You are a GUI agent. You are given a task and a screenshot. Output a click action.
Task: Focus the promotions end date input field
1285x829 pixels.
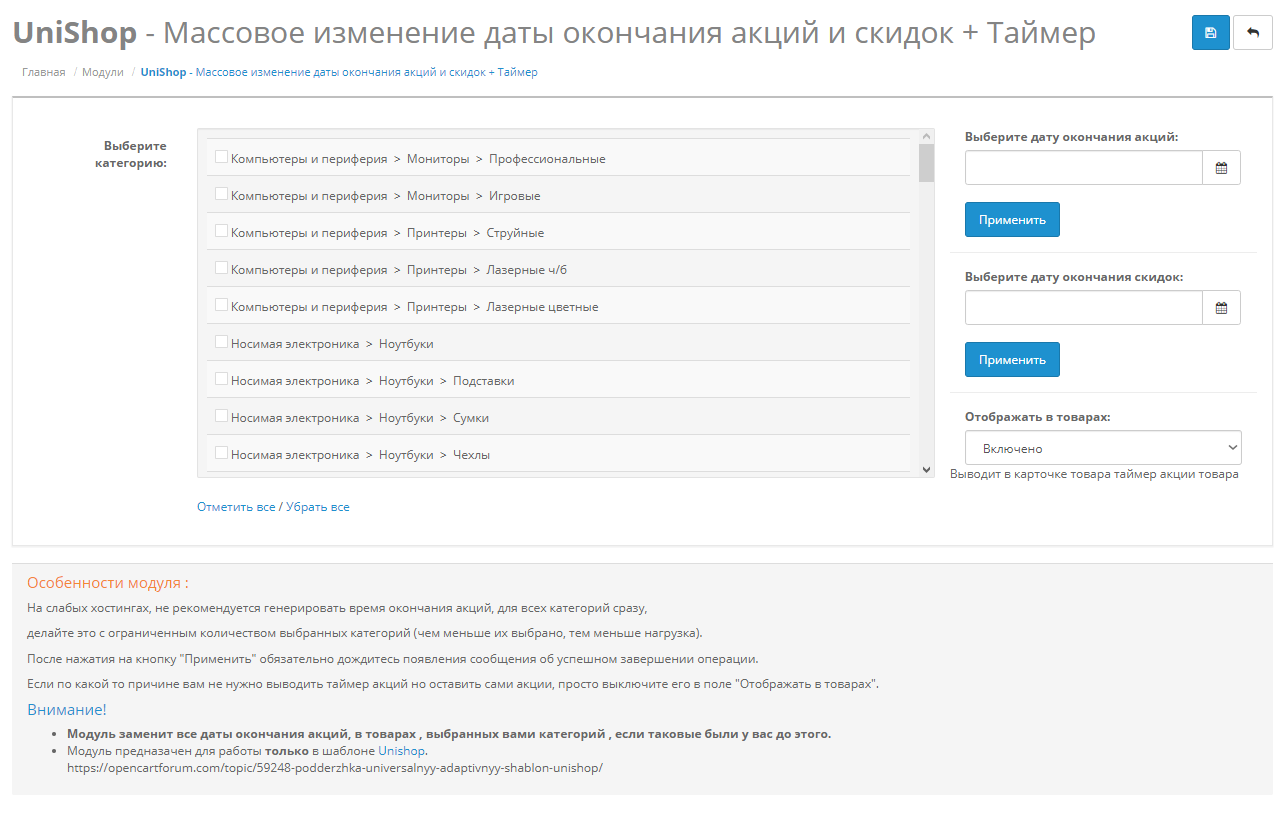point(1083,168)
